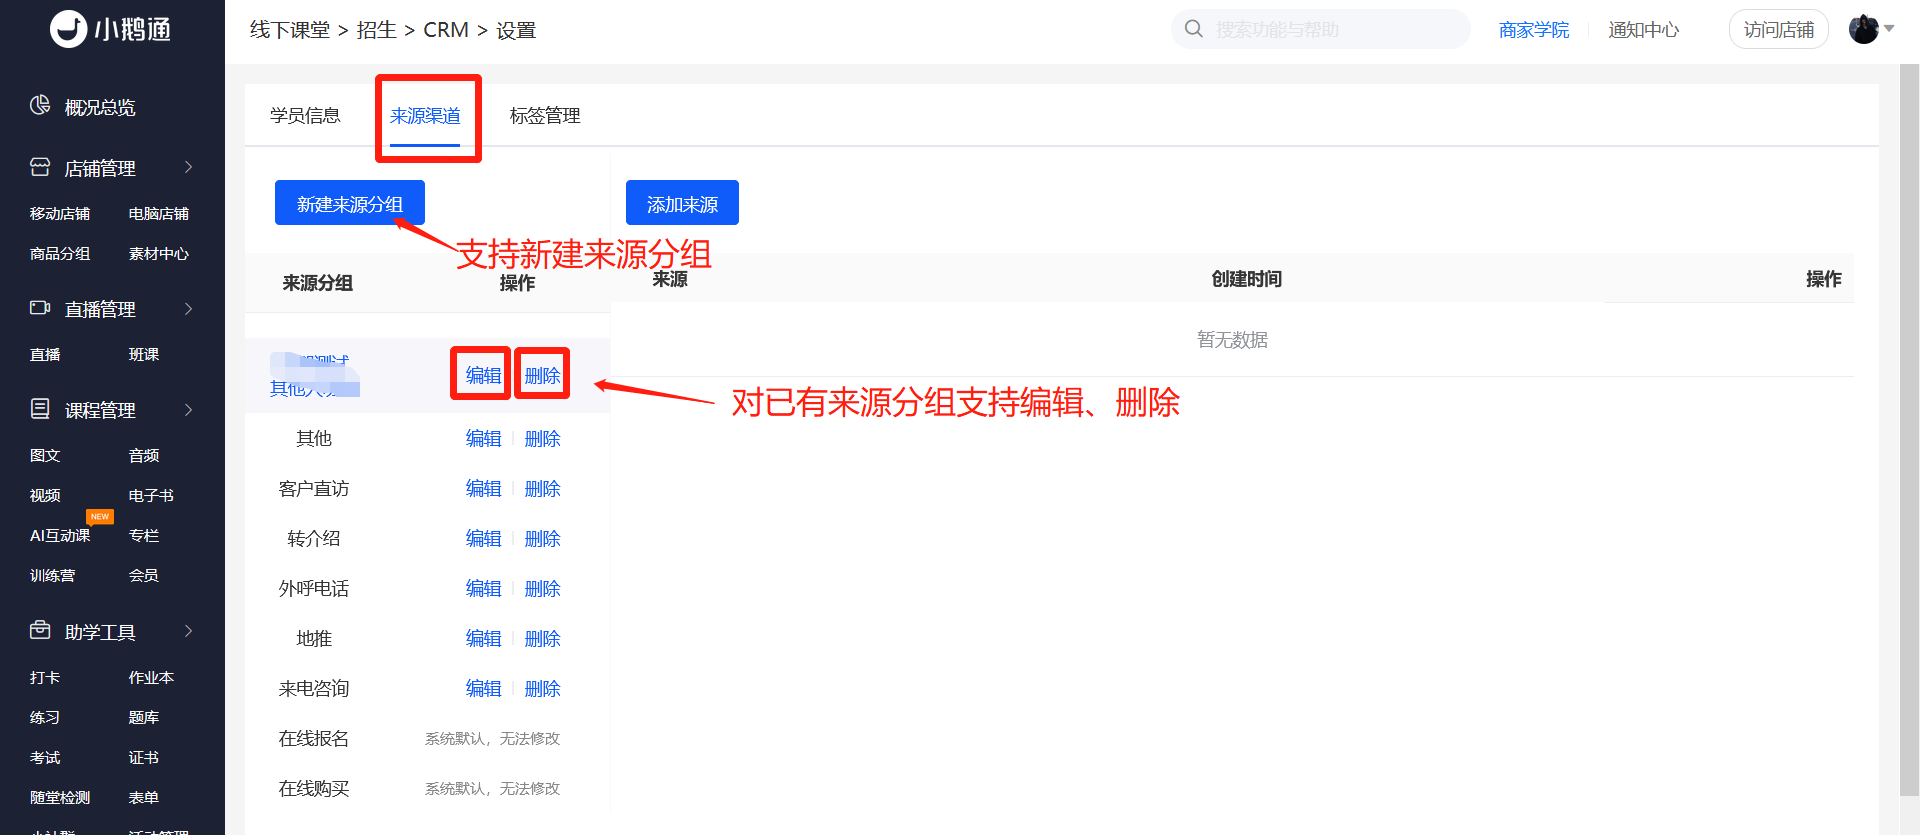This screenshot has width=1920, height=835.
Task: Expand the 店铺管理 chevron
Action: tap(188, 167)
